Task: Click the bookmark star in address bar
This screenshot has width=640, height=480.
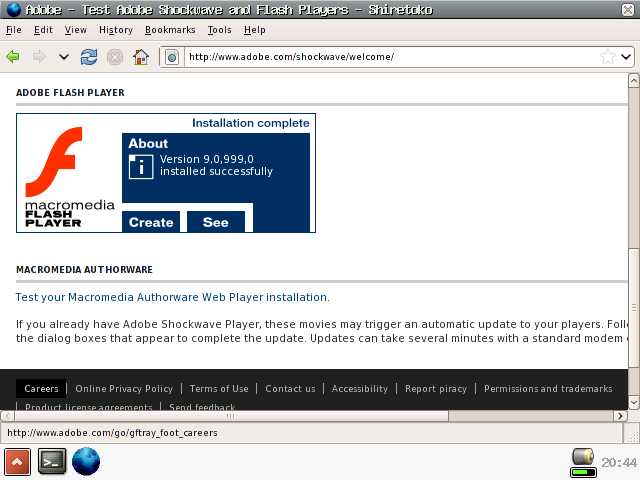Action: click(x=607, y=57)
